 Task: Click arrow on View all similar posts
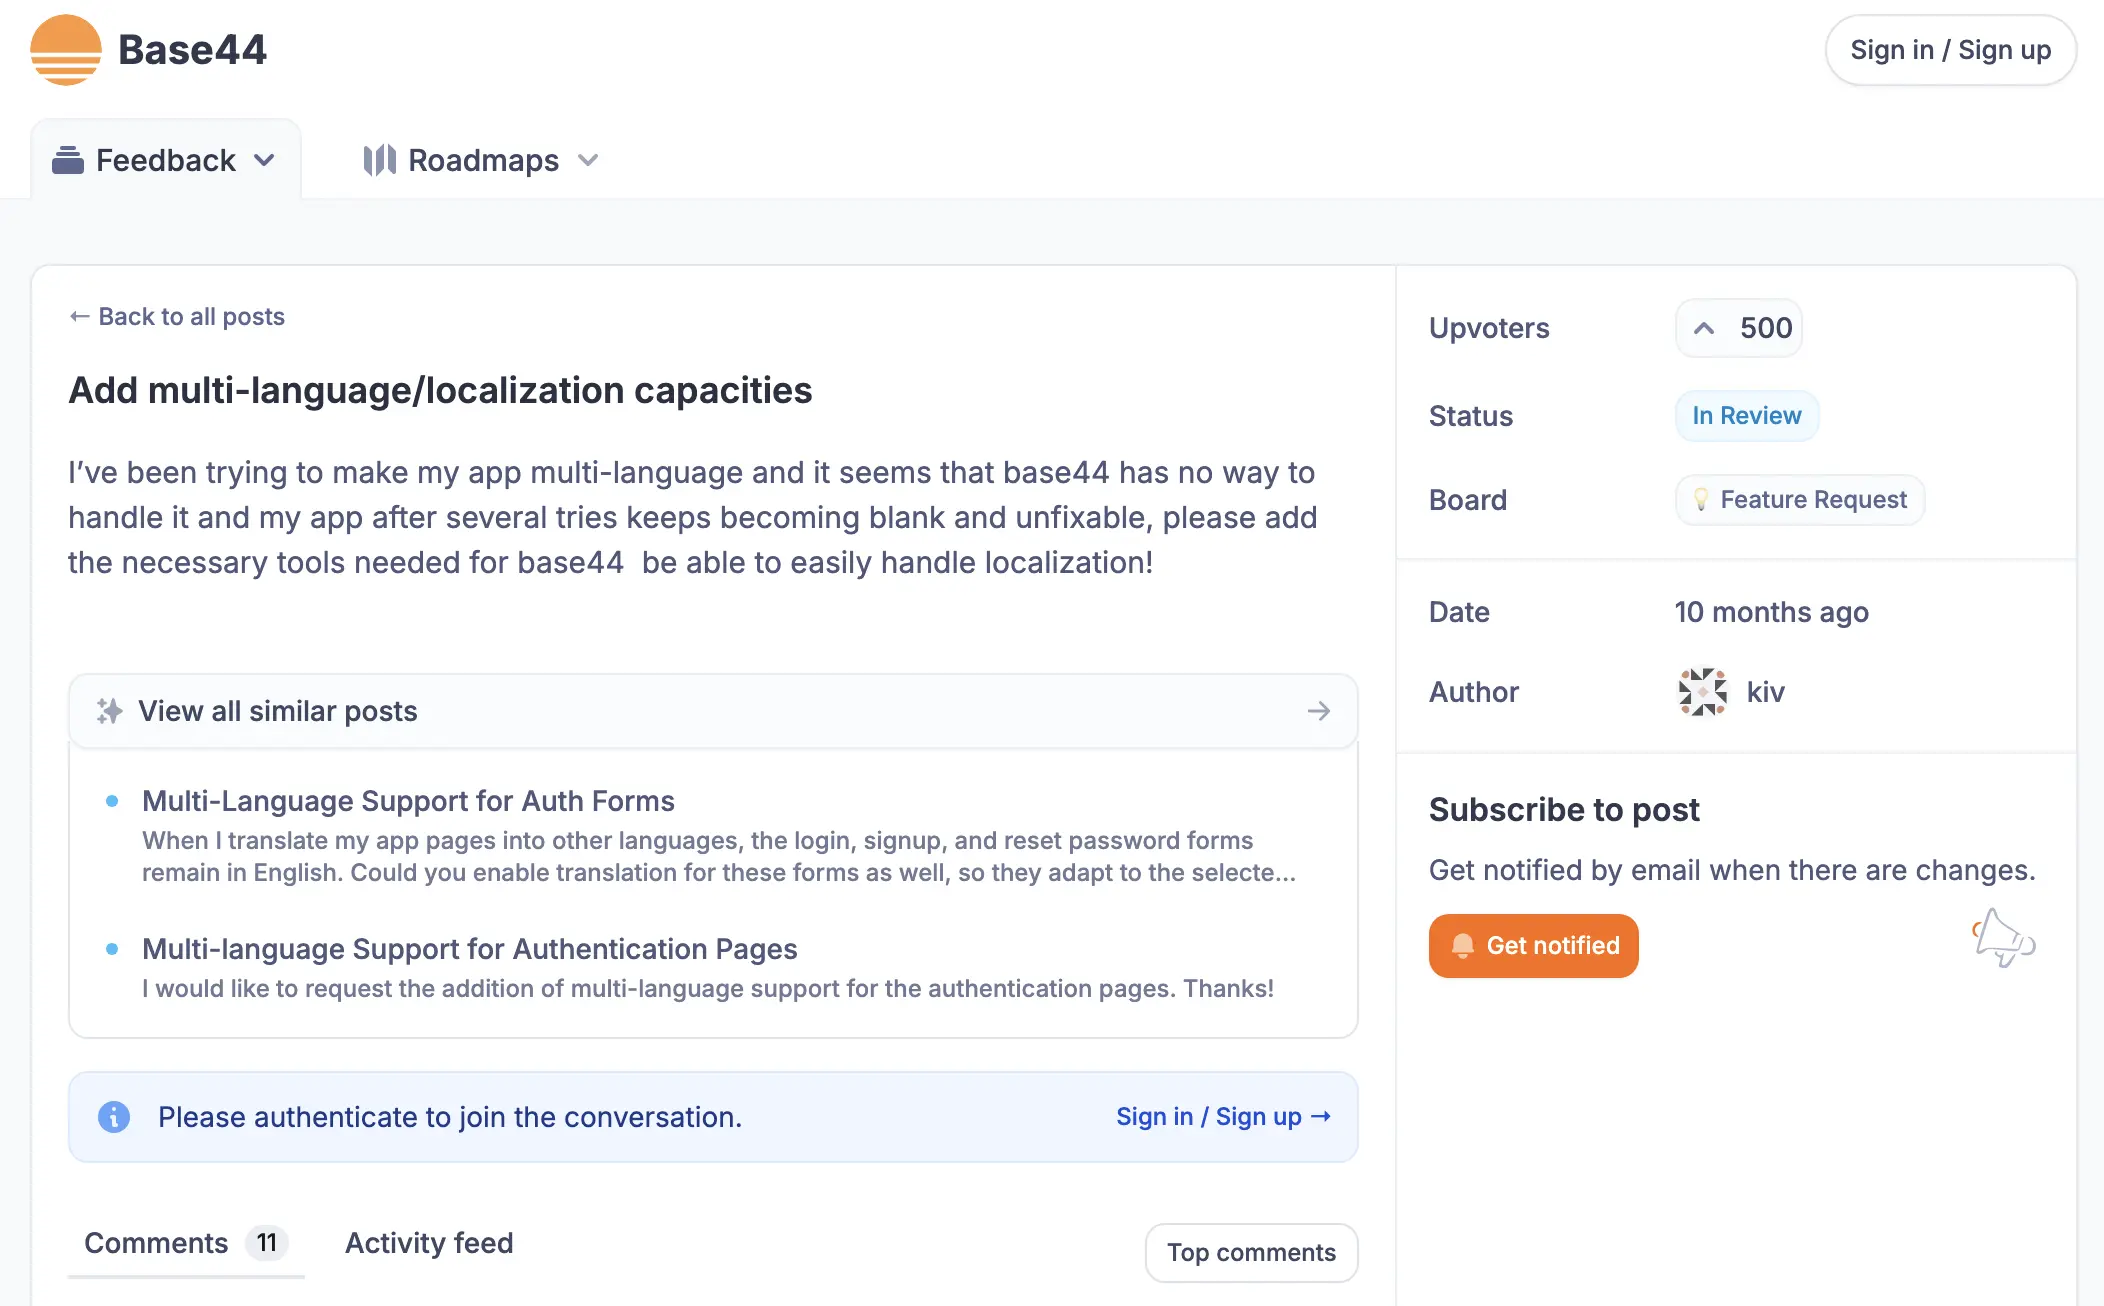1318,711
